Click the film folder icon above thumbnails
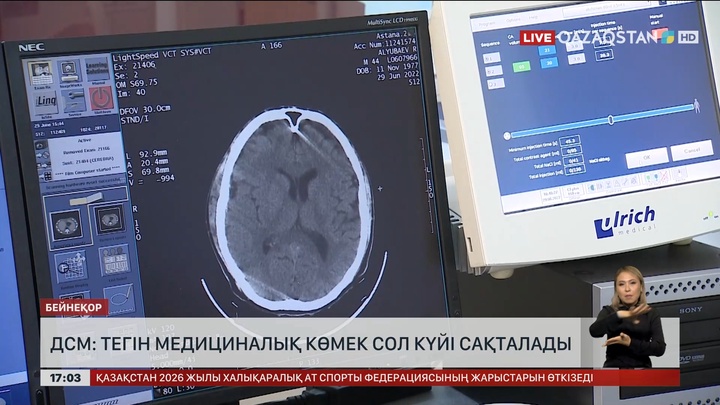 click(x=85, y=198)
